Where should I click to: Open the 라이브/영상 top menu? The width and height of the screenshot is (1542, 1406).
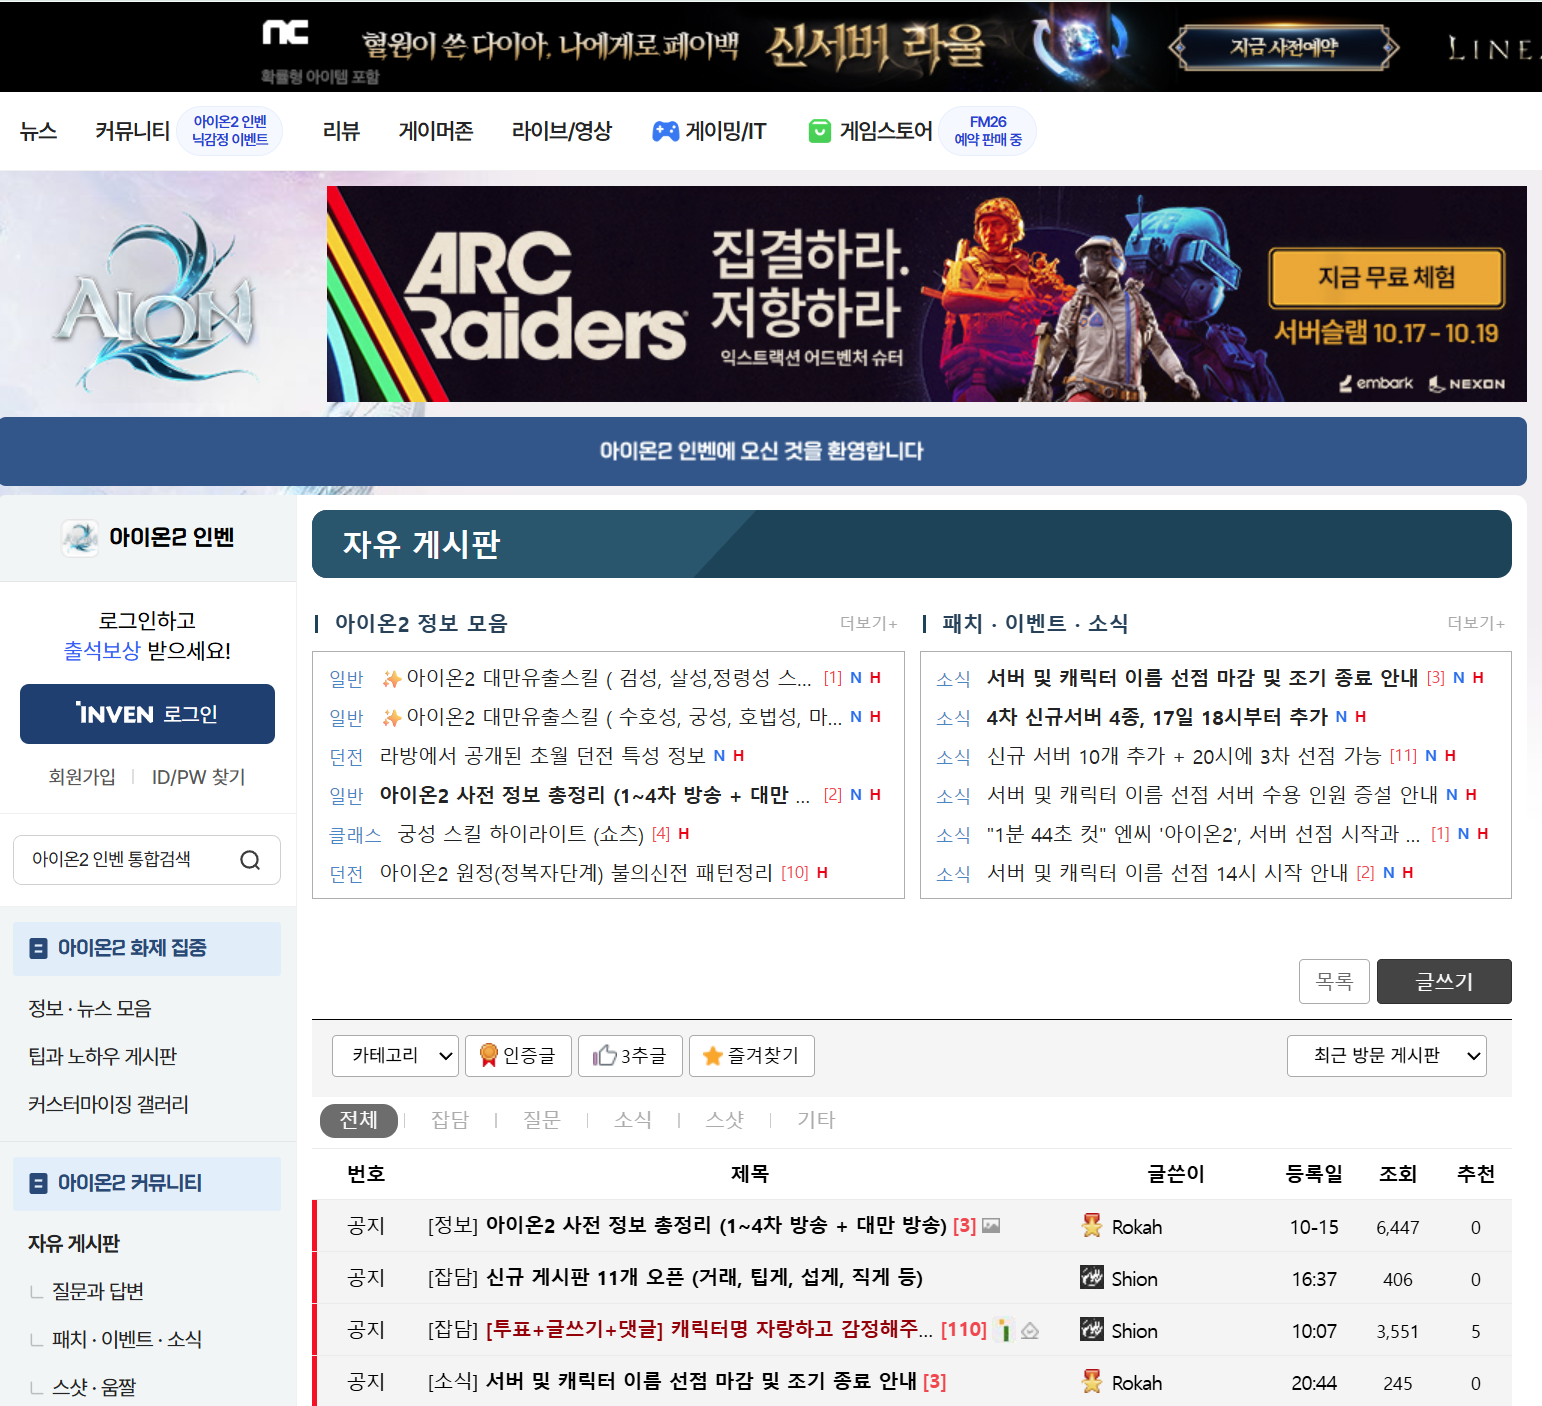562,131
